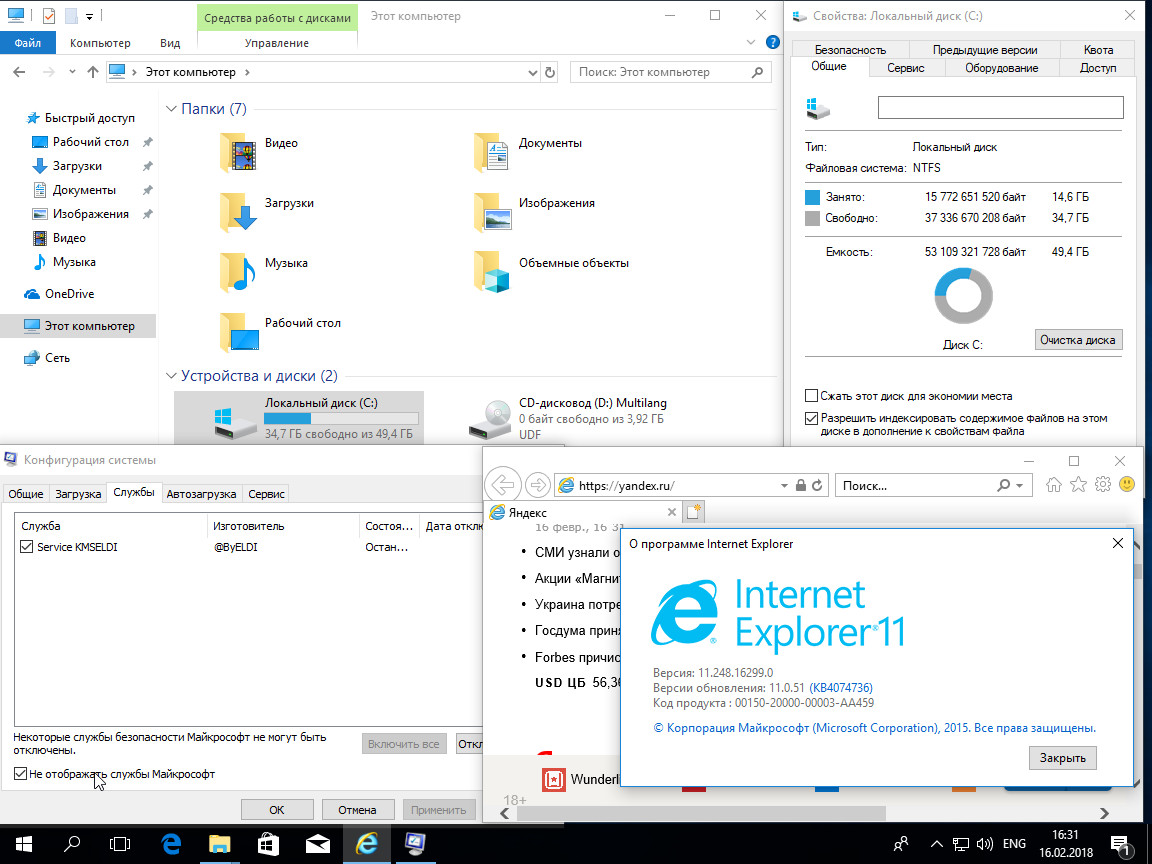1152x864 pixels.
Task: Open Windows Start menu
Action: (x=24, y=844)
